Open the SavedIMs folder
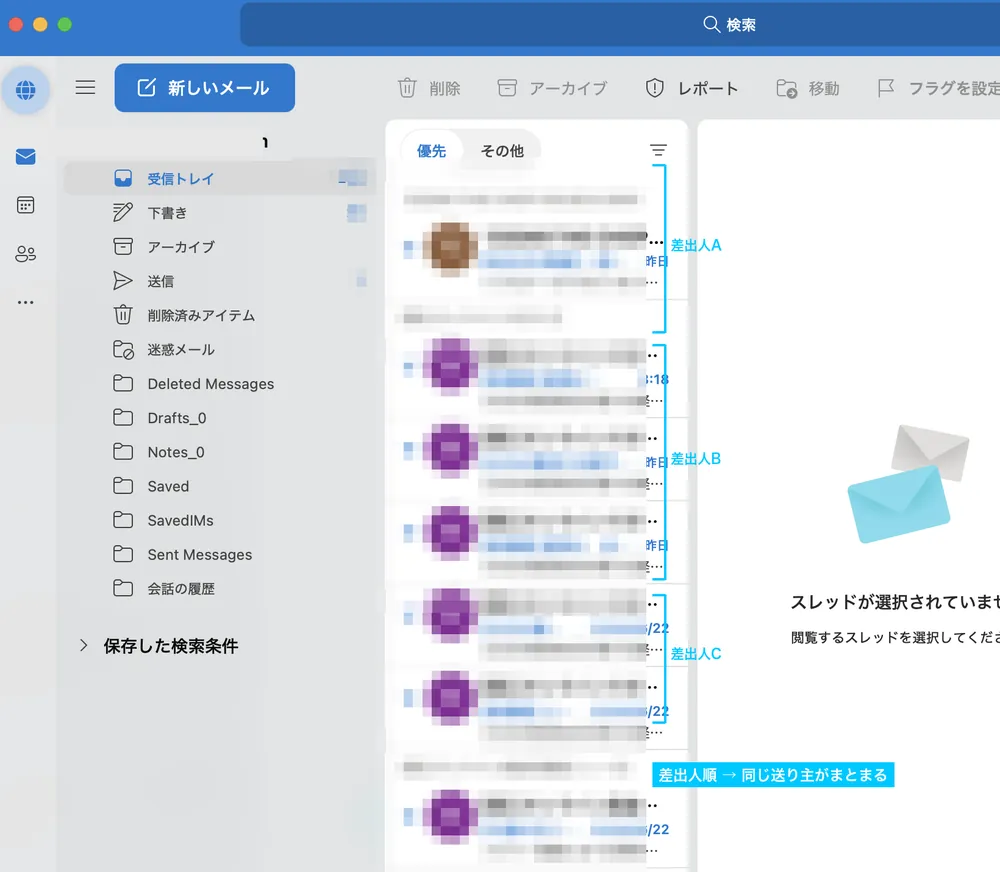Screen dimensions: 1000x872 click(220, 521)
